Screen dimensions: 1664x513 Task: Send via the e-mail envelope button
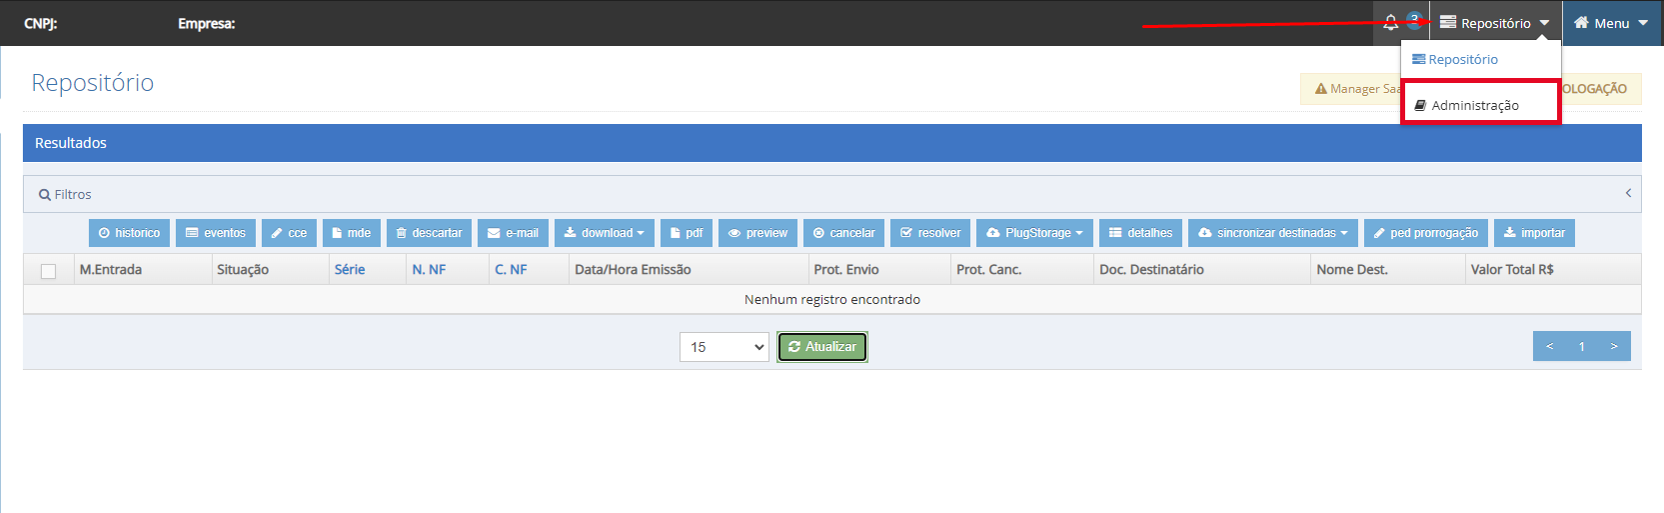(x=513, y=233)
